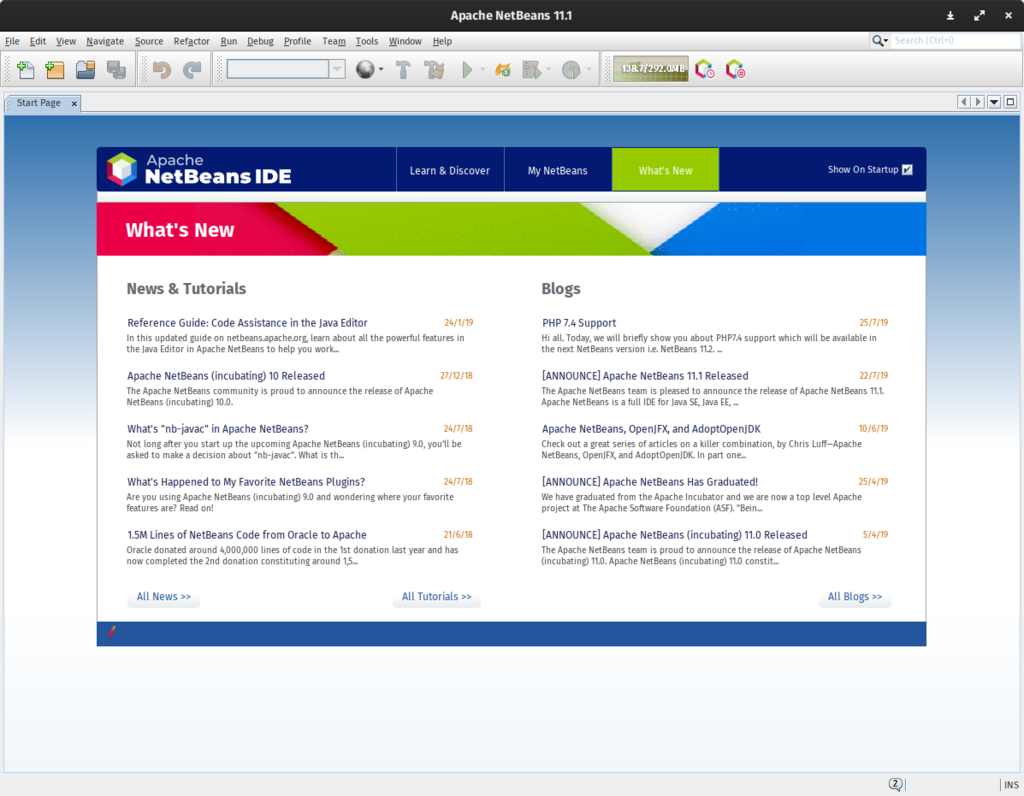Click the INS insert mode indicator
Screen dimensions: 1024x796
[1011, 785]
